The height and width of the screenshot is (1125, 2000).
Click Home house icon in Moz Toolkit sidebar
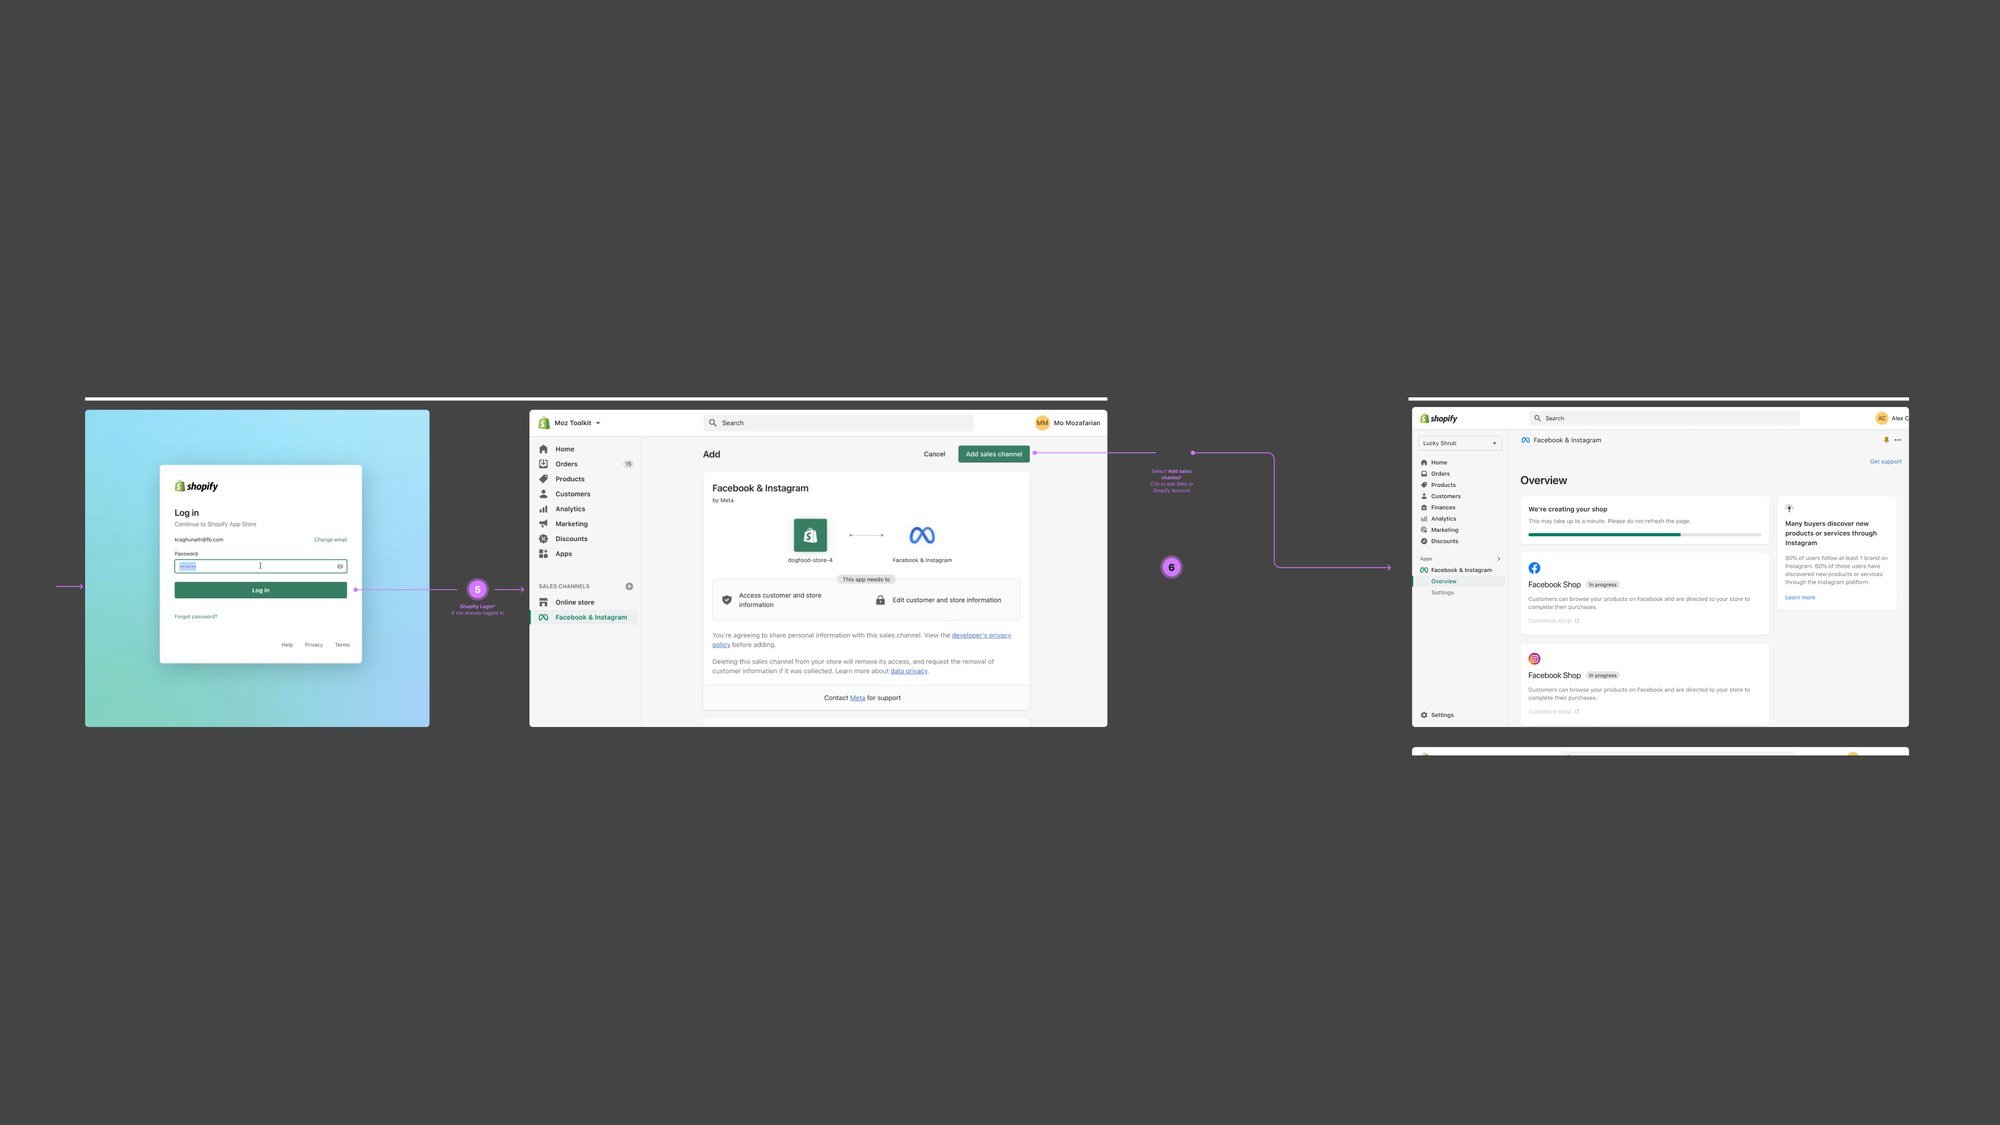click(543, 449)
